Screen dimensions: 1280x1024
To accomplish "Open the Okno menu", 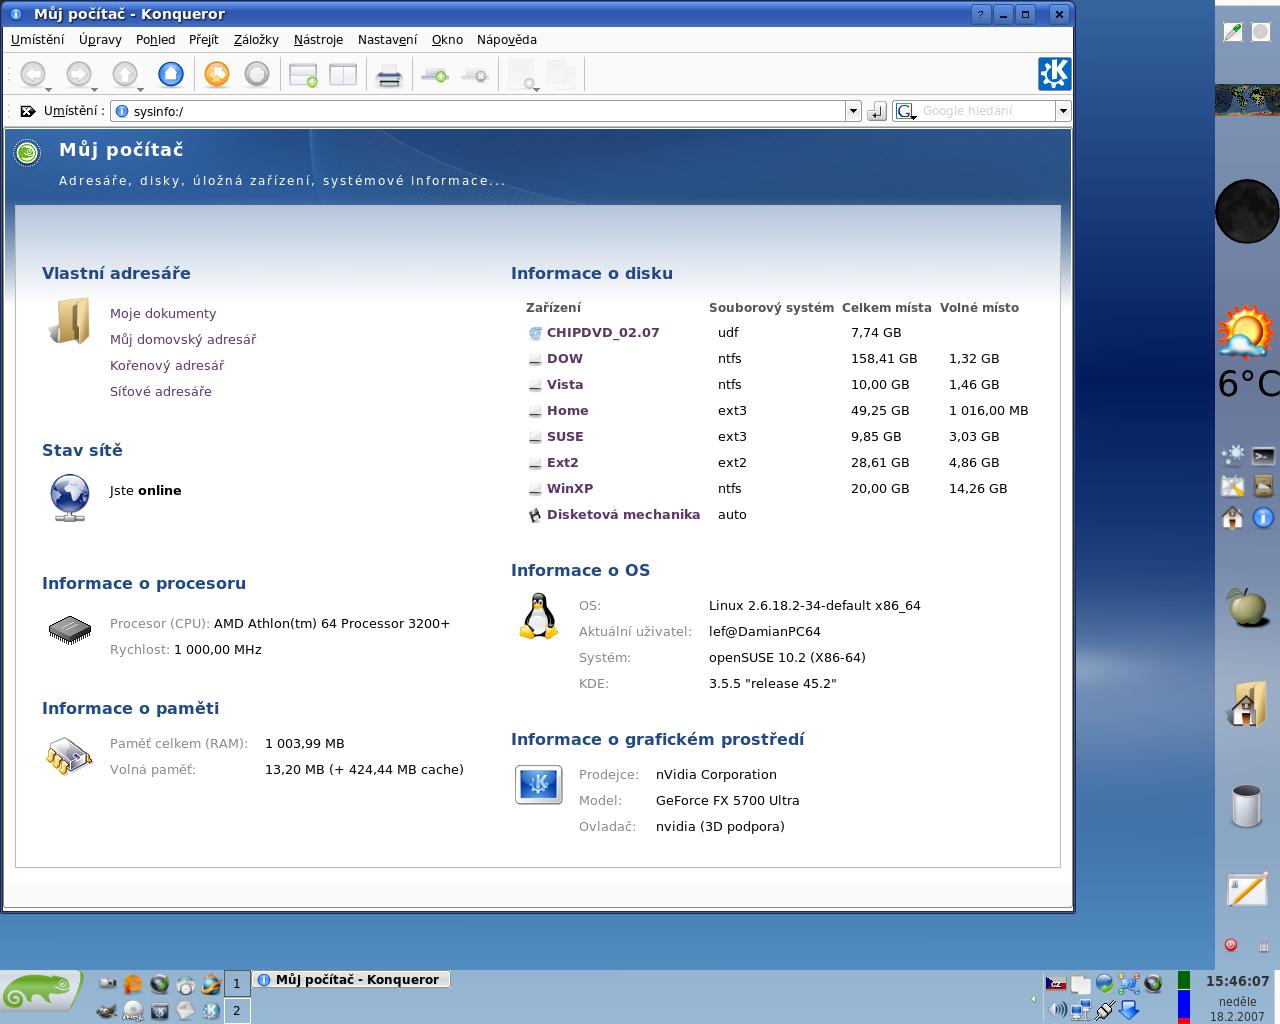I will (x=447, y=40).
